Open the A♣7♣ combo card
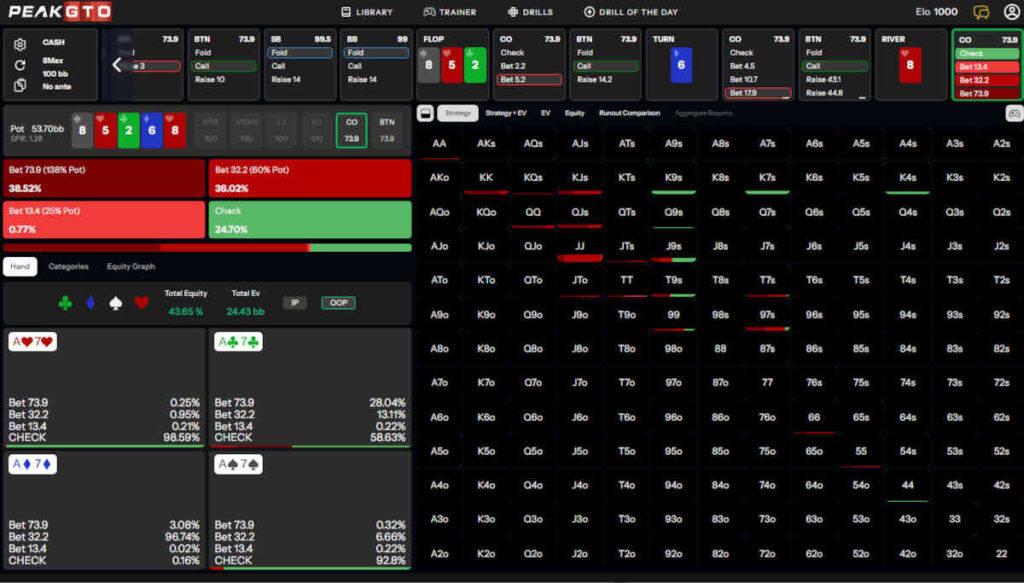 [310, 388]
